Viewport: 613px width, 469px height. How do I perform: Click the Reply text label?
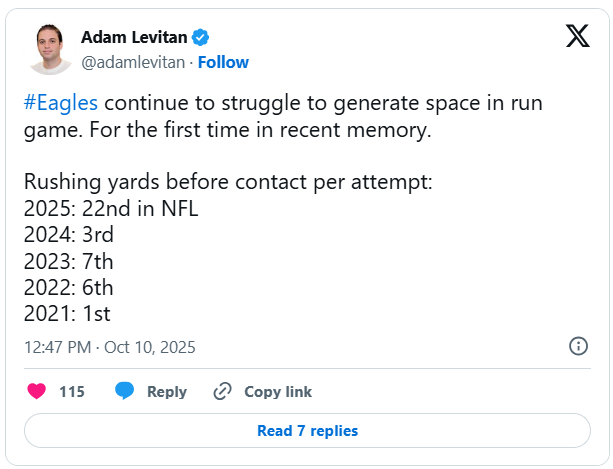point(167,392)
